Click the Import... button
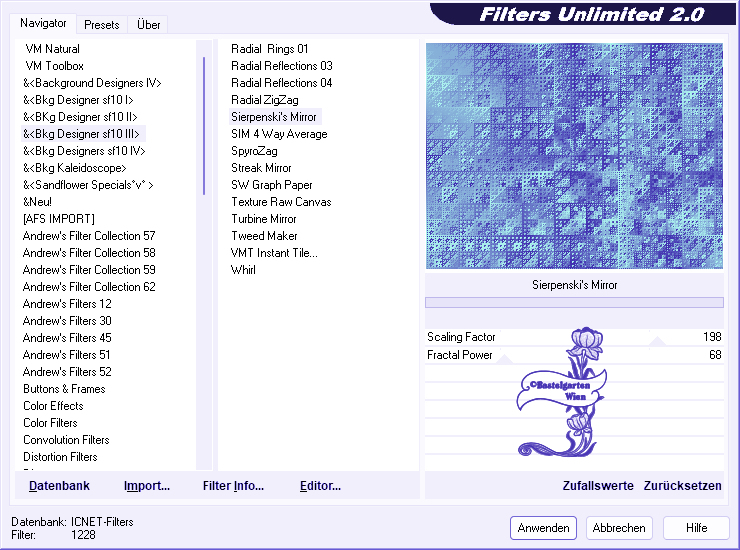The image size is (740, 550). tap(147, 485)
